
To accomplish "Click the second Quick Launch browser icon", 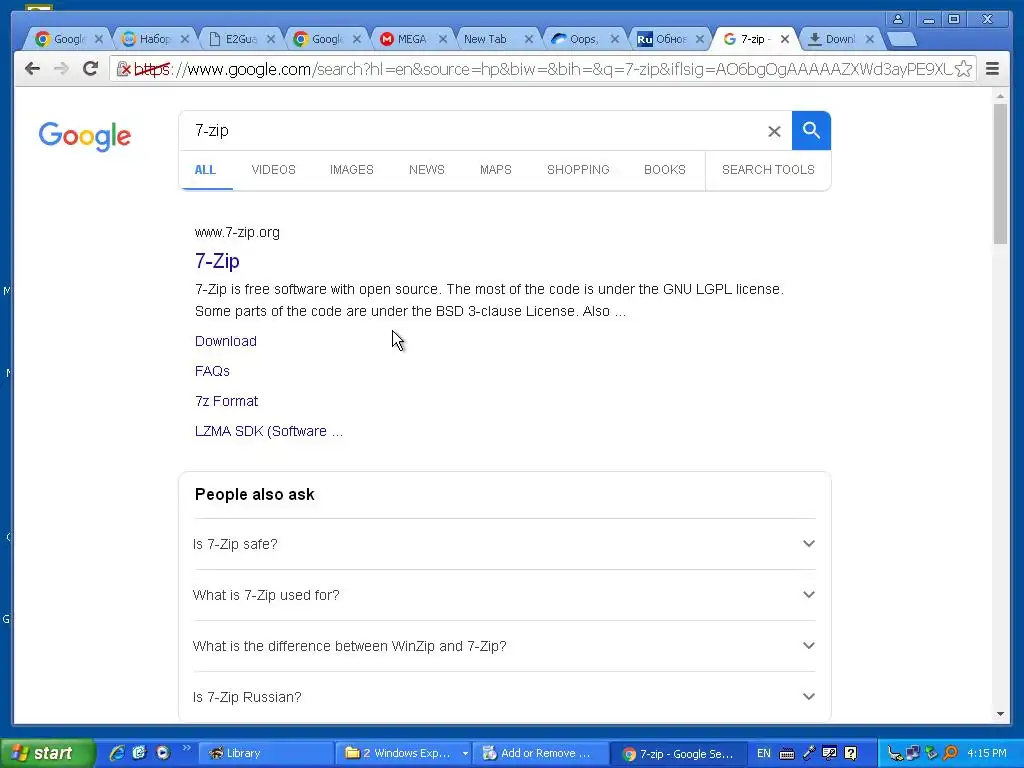I will pos(140,753).
